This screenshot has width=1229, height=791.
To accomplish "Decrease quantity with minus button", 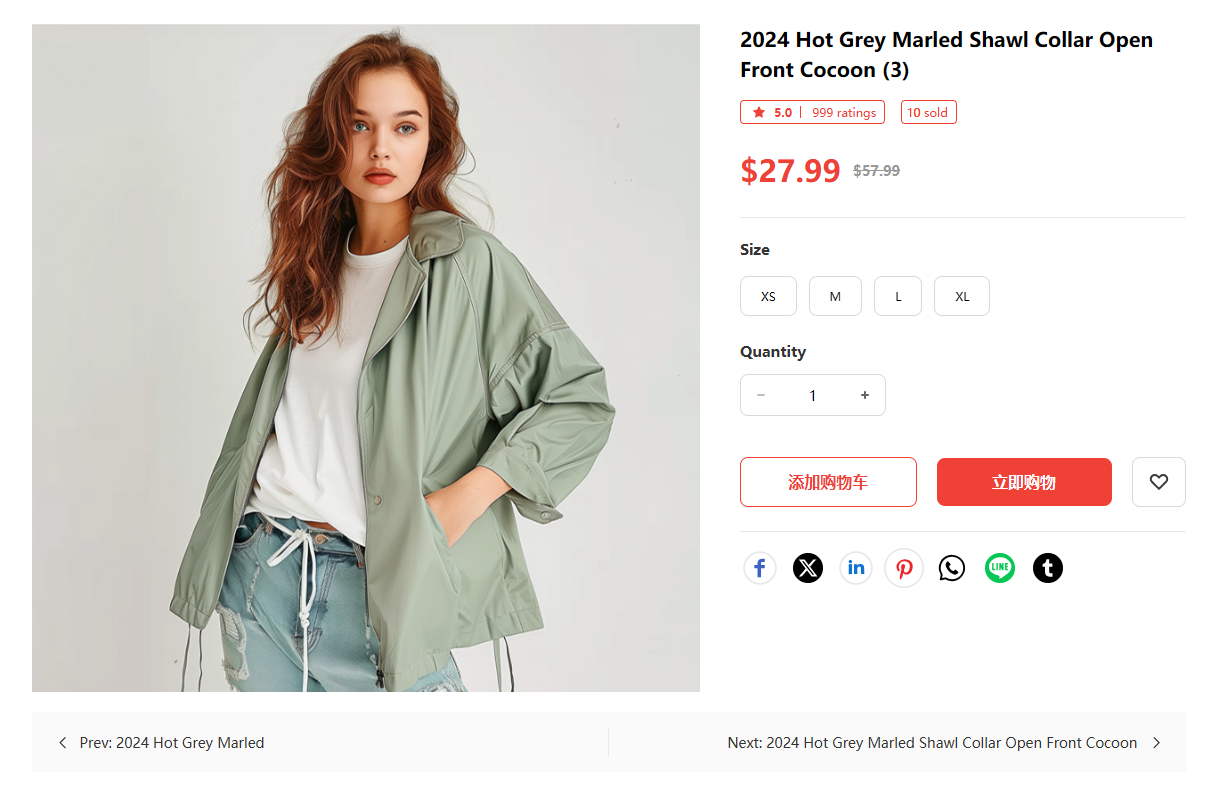I will pos(761,395).
